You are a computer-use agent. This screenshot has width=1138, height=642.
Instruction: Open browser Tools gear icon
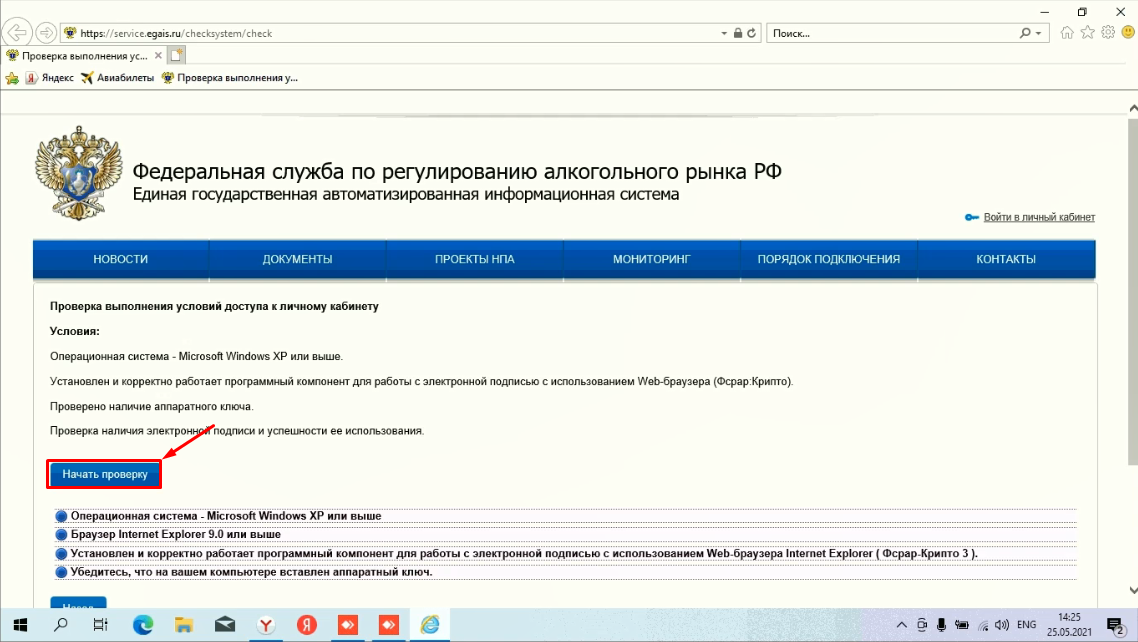(1108, 33)
